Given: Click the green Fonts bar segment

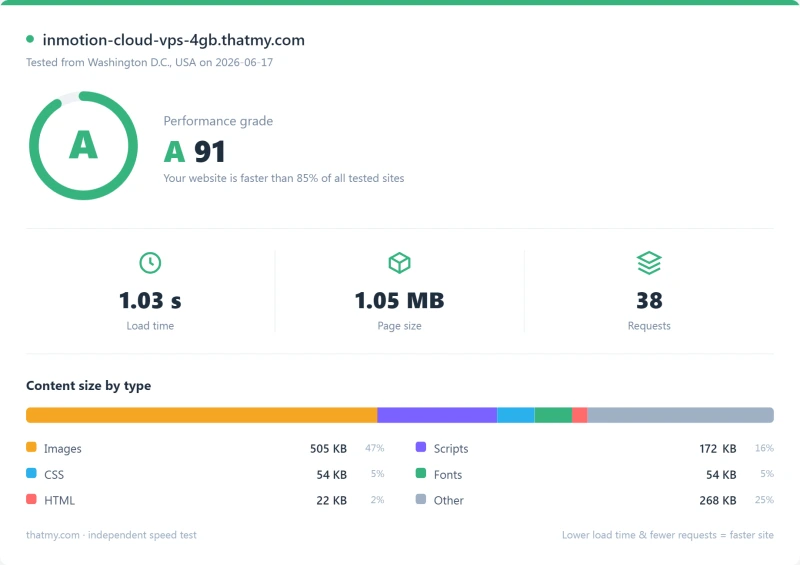Looking at the screenshot, I should click(x=553, y=415).
